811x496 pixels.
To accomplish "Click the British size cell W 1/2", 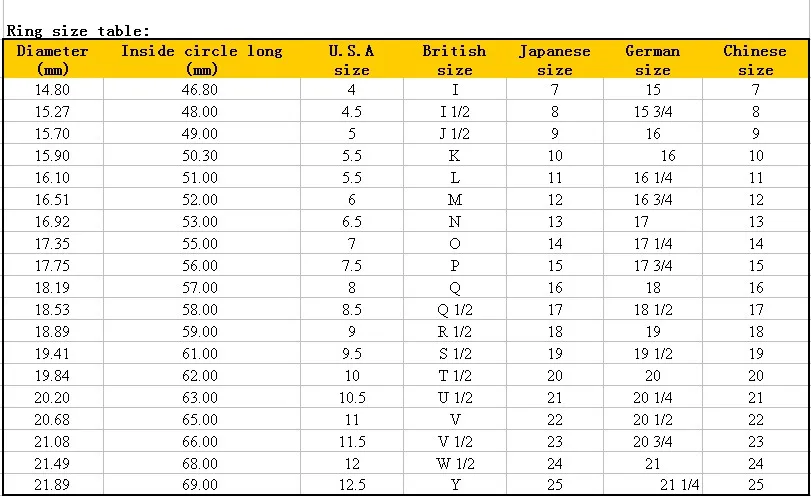I will 455,464.
